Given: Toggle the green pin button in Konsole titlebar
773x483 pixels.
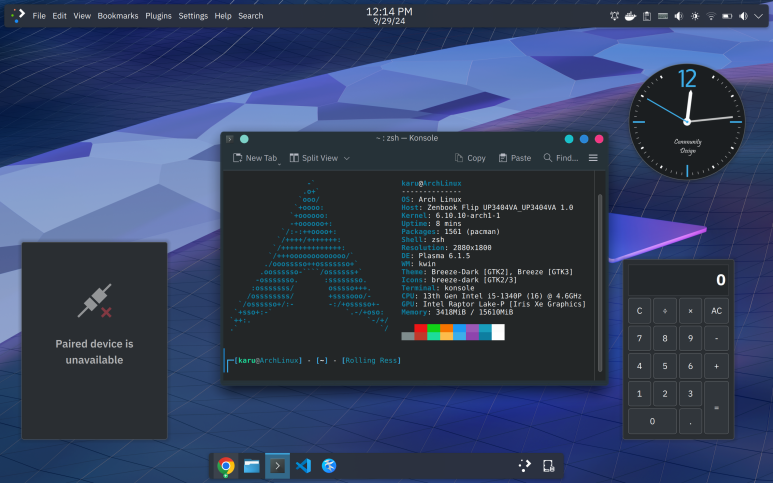Looking at the screenshot, I should (x=244, y=139).
